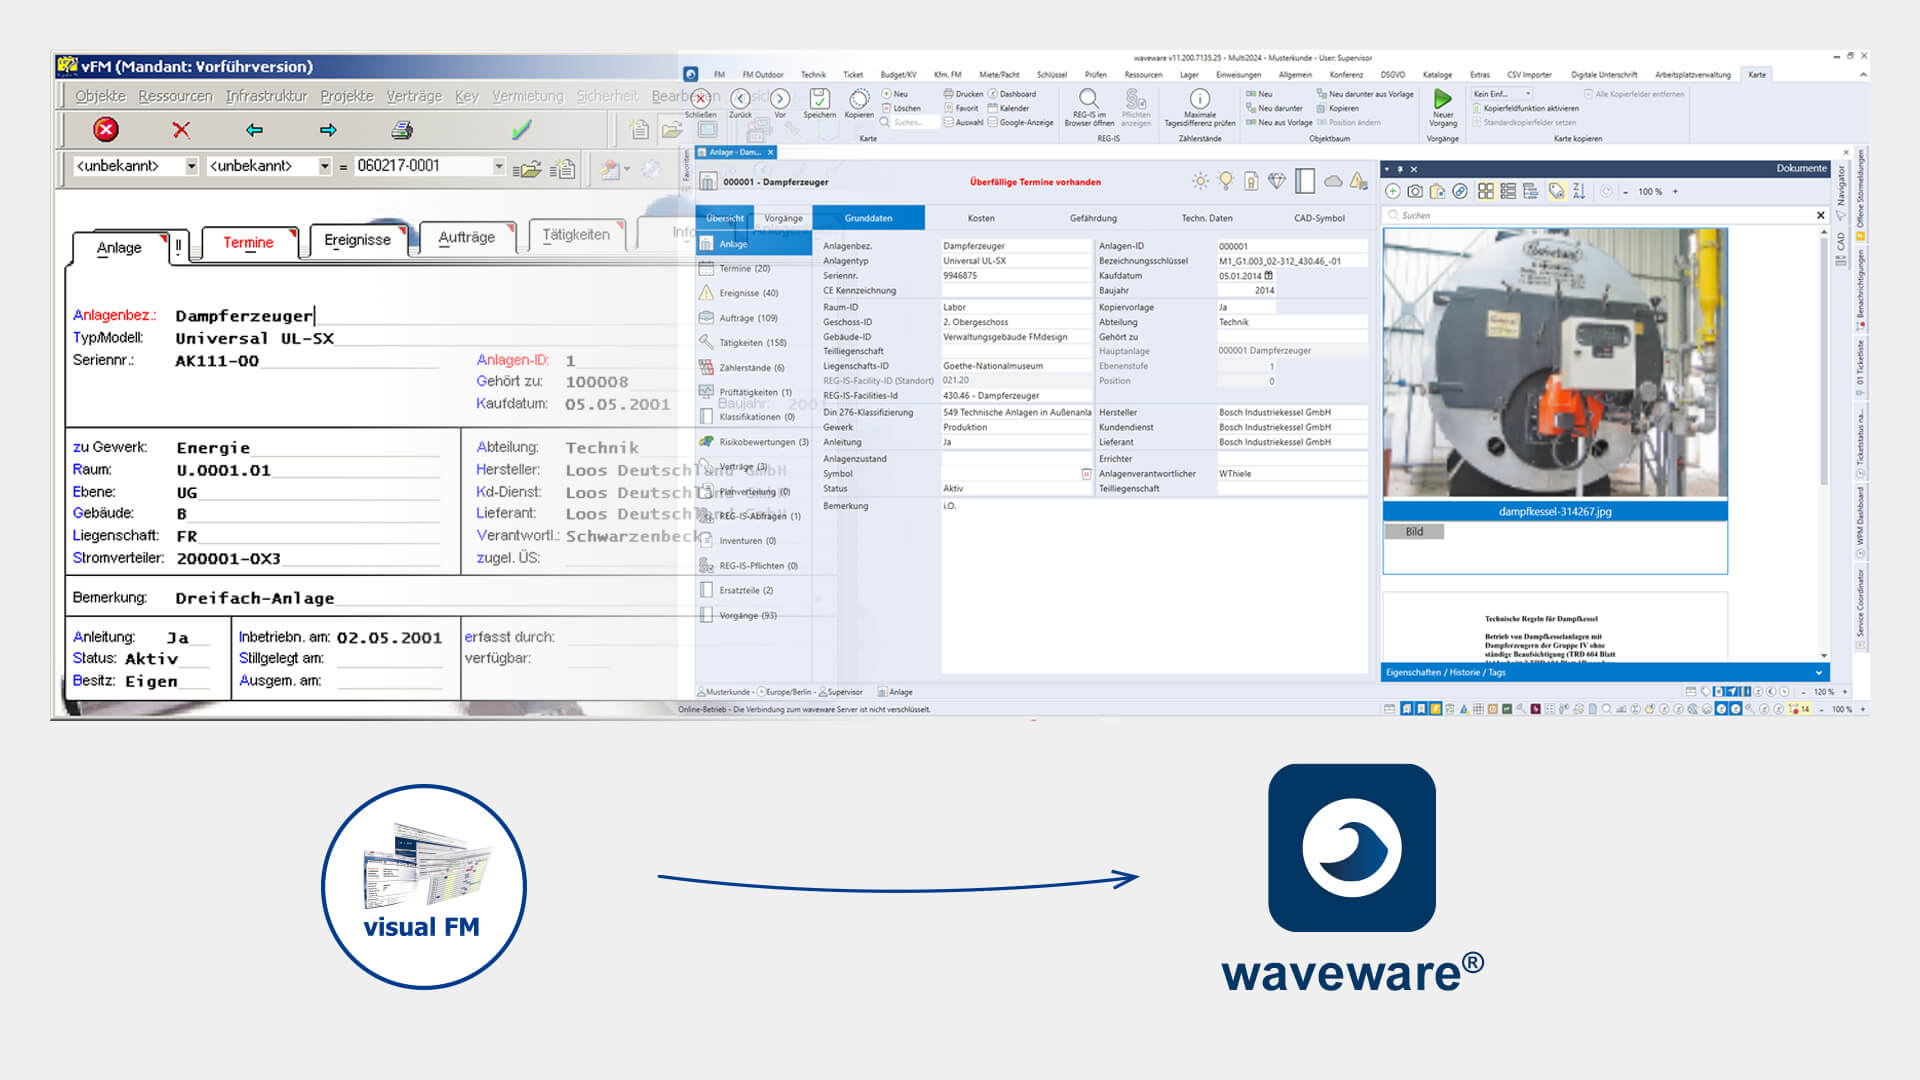The image size is (1920, 1080).
Task: Click the sun icon in Dampferzeuger header
Action: point(1200,181)
